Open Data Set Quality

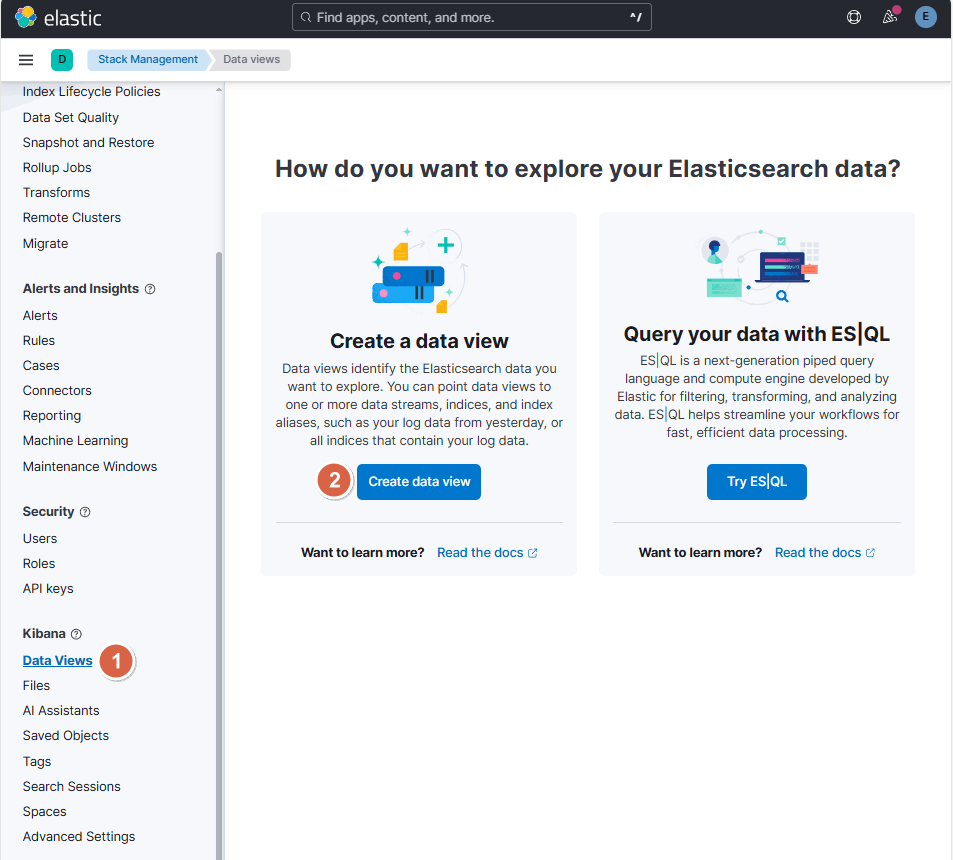[71, 117]
